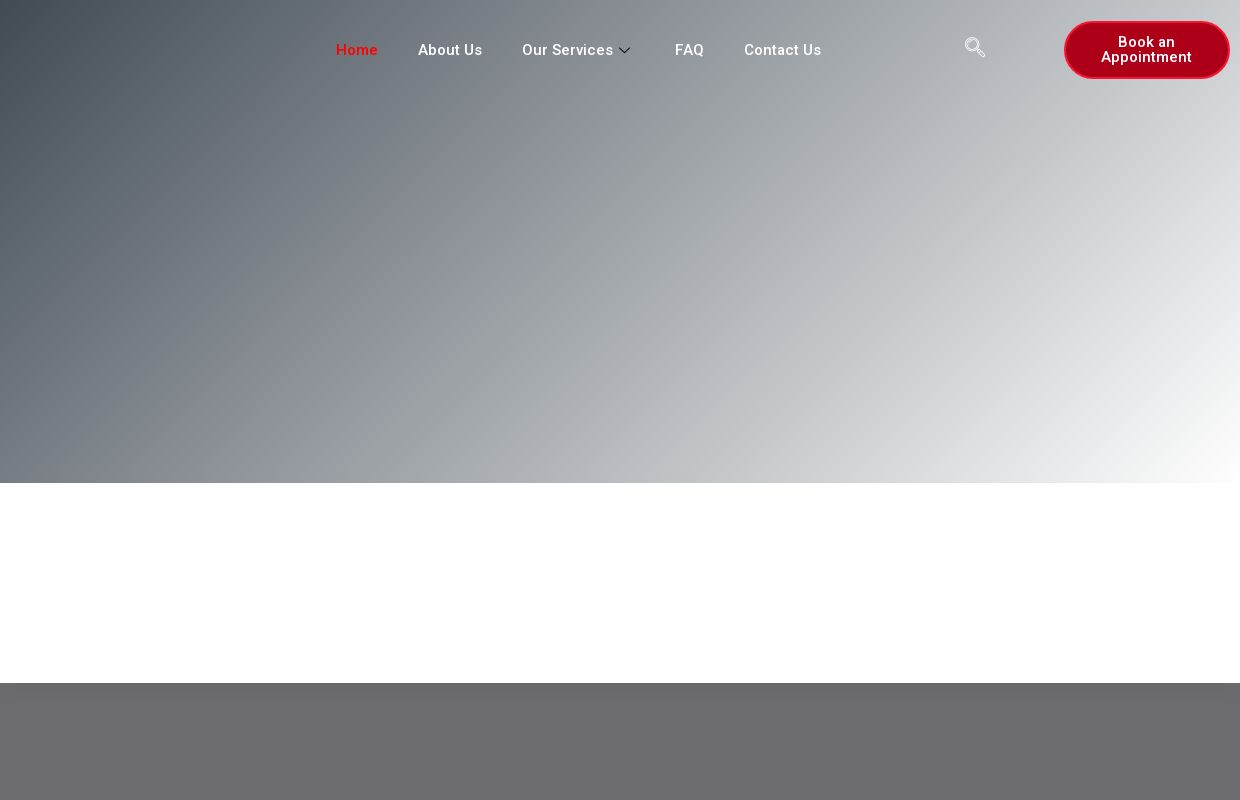Click the blank white content section
Viewport: 1240px width, 800px height.
[x=620, y=583]
